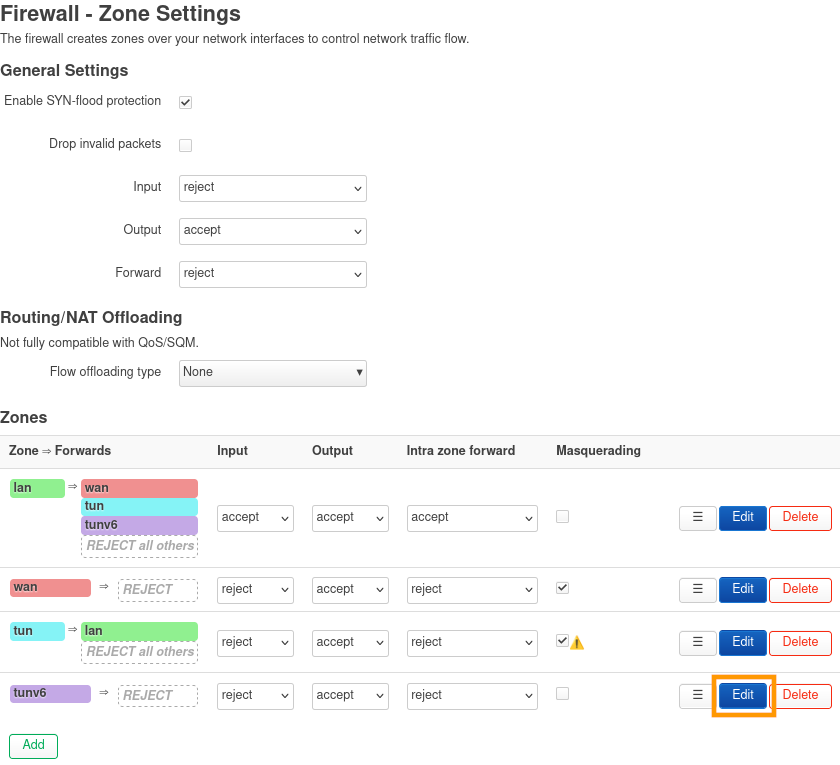The image size is (840, 765).
Task: Enable masquerading for the tunv6 zone
Action: tap(562, 694)
